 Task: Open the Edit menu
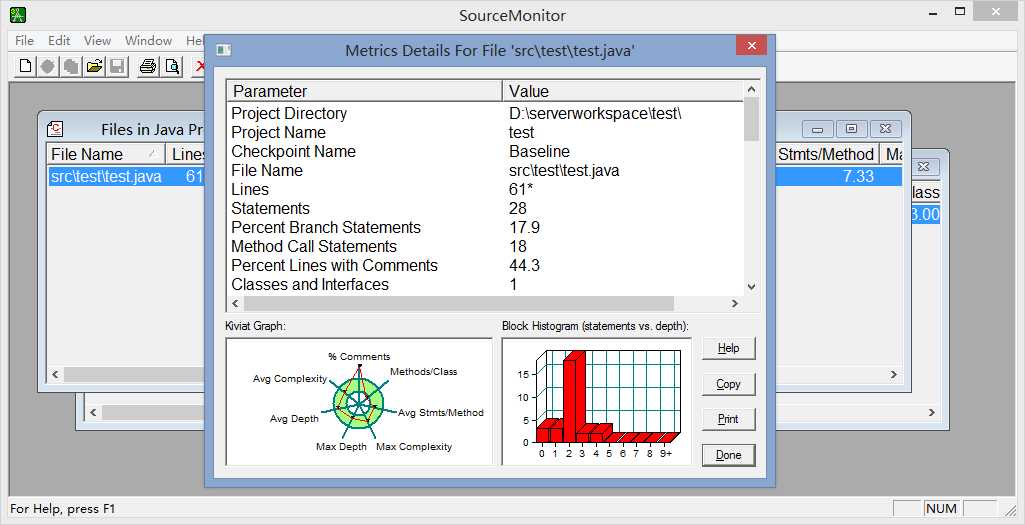point(59,41)
